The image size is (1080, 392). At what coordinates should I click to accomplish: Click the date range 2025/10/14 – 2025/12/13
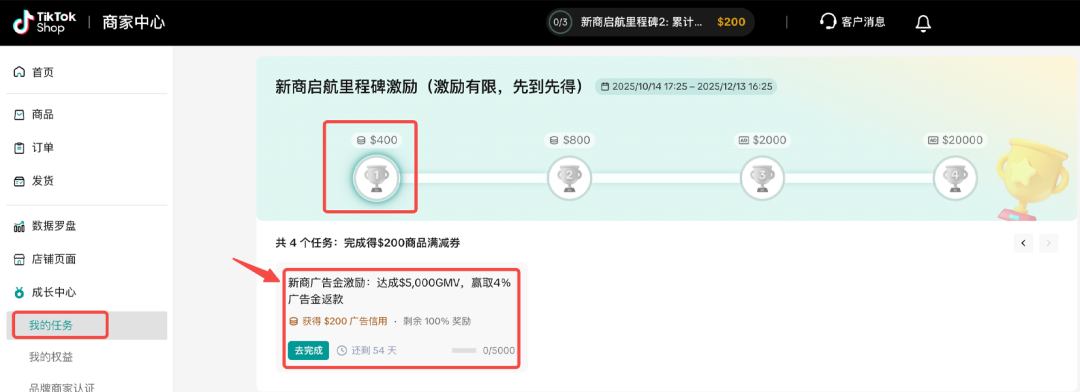[692, 87]
